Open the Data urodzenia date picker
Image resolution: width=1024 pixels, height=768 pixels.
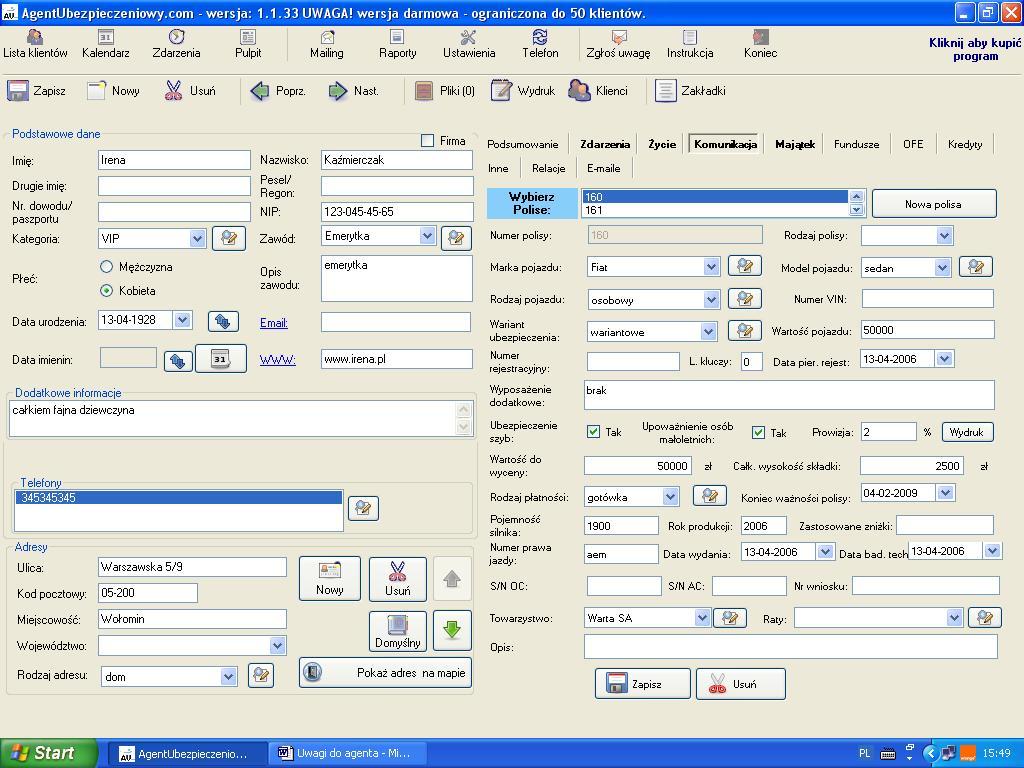point(183,320)
